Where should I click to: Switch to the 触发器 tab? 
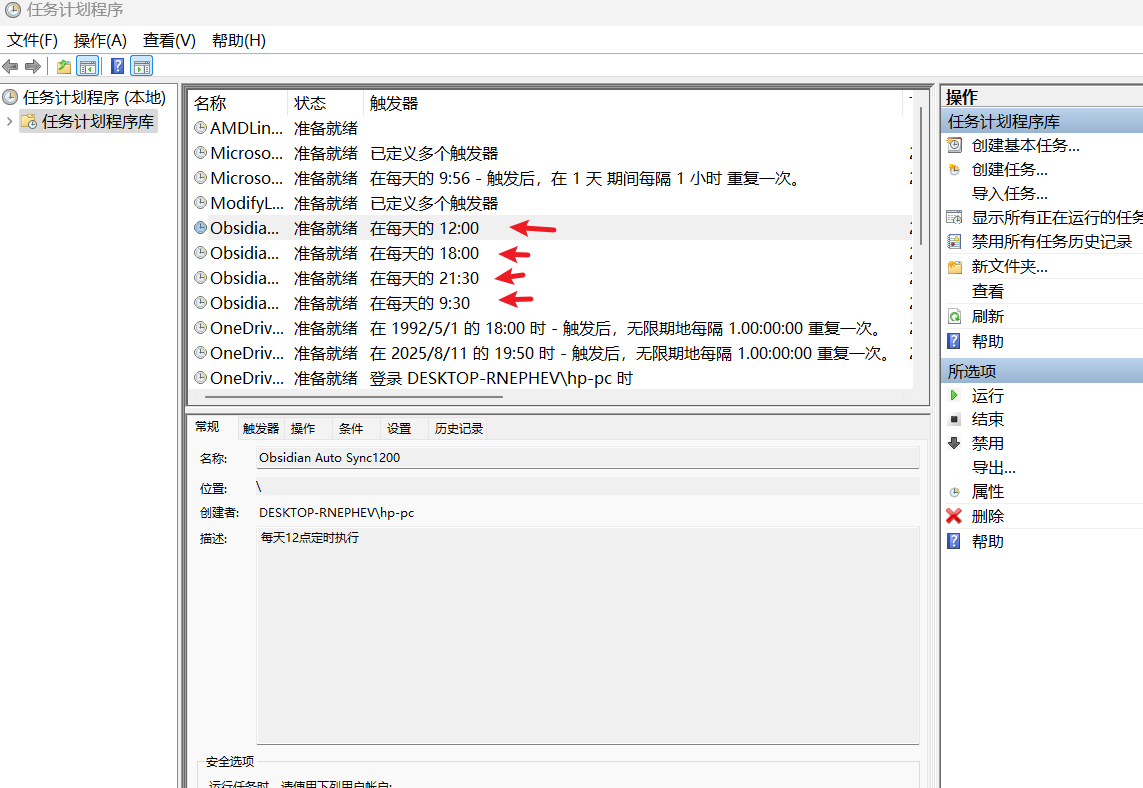click(x=261, y=429)
